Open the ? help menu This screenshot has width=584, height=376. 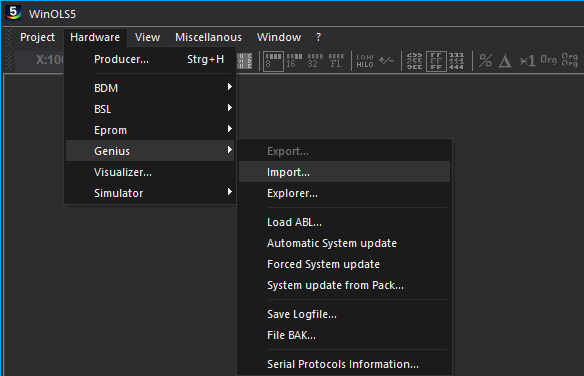click(x=318, y=37)
